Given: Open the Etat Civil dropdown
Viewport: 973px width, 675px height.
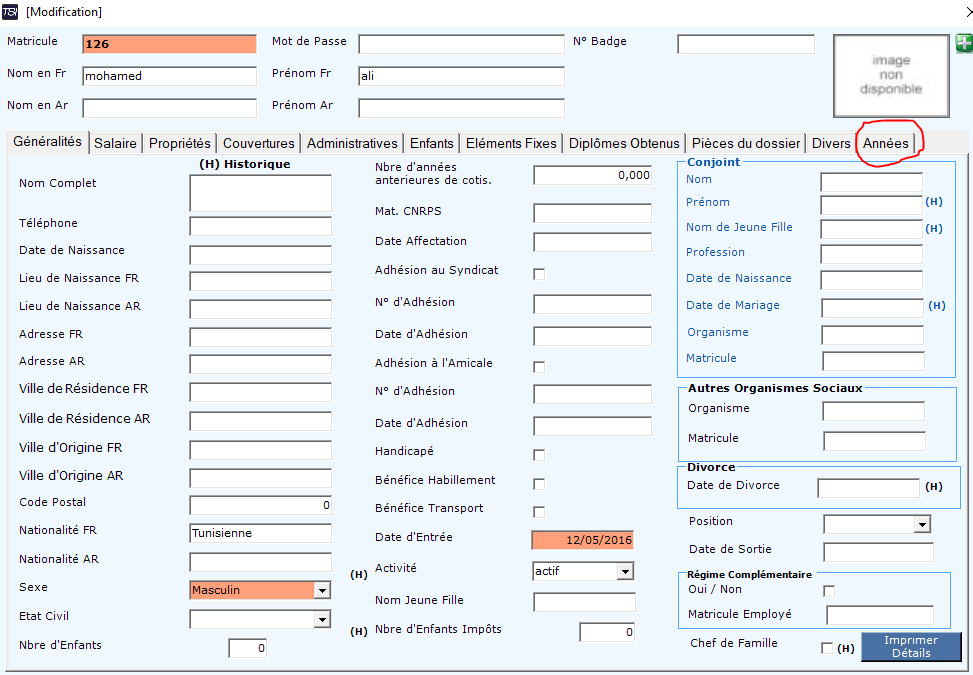Looking at the screenshot, I should click(322, 619).
